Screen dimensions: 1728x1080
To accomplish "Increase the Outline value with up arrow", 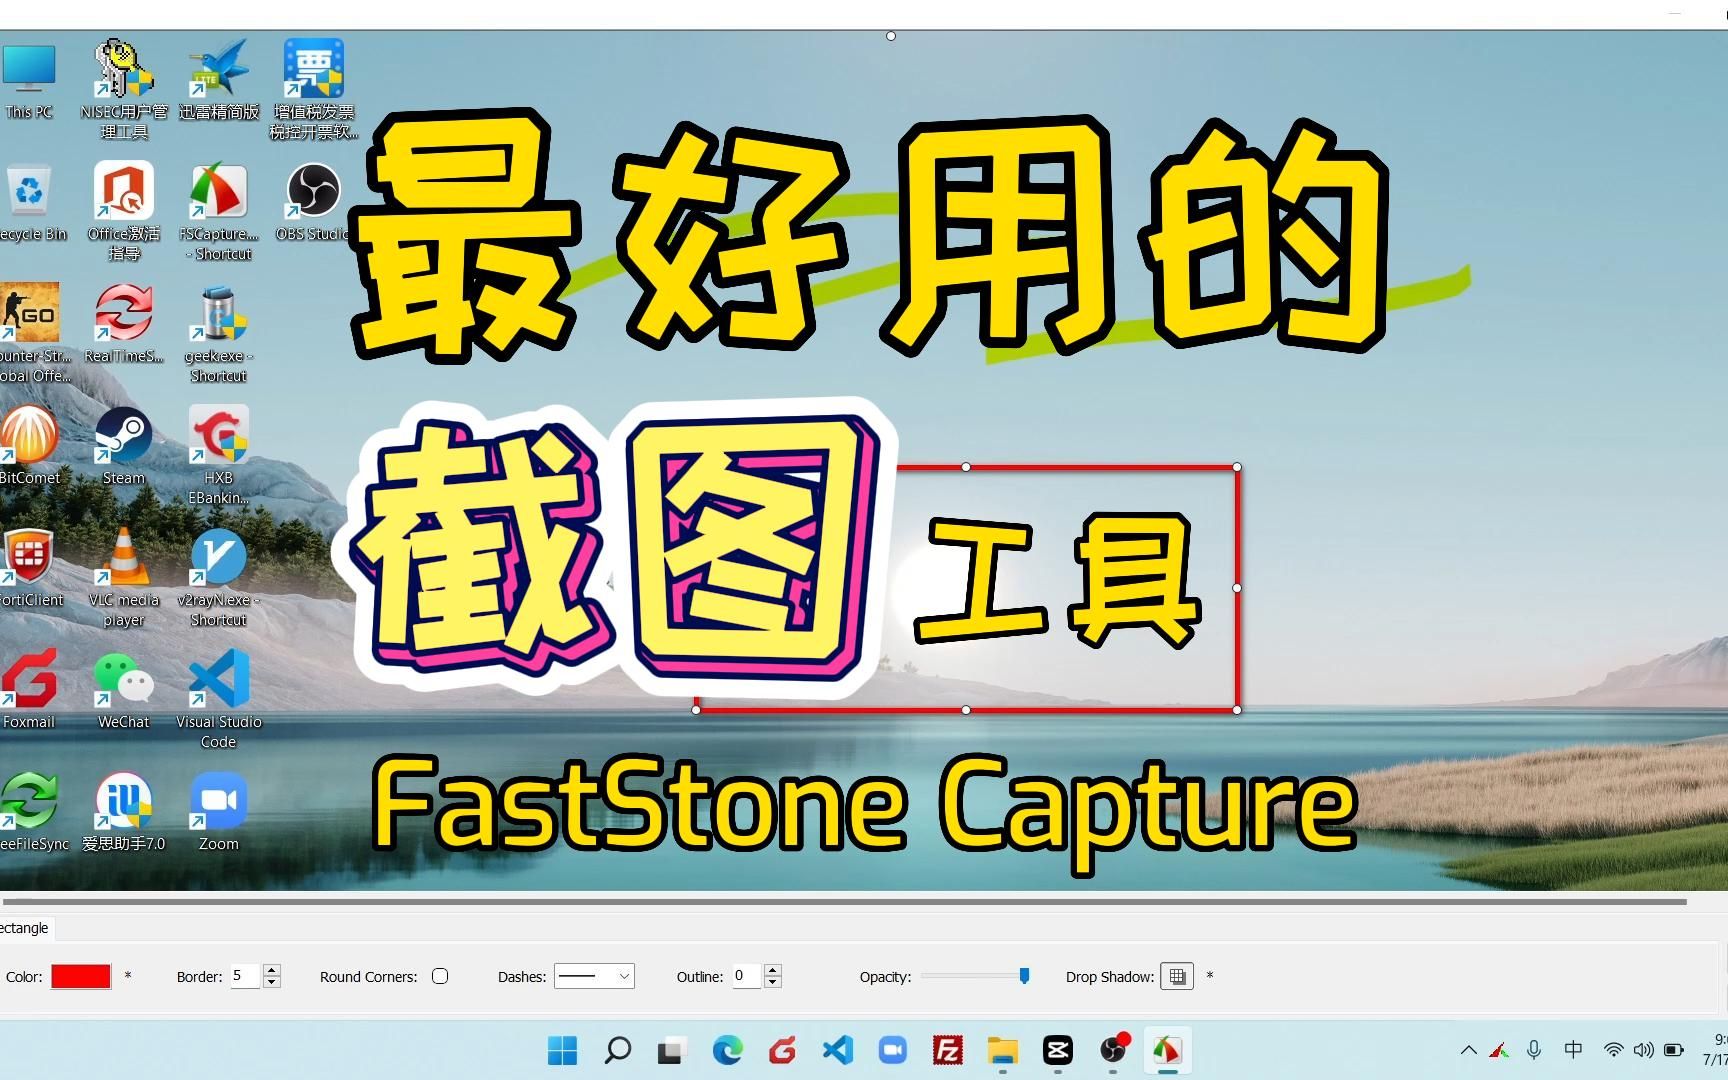I will pyautogui.click(x=772, y=970).
